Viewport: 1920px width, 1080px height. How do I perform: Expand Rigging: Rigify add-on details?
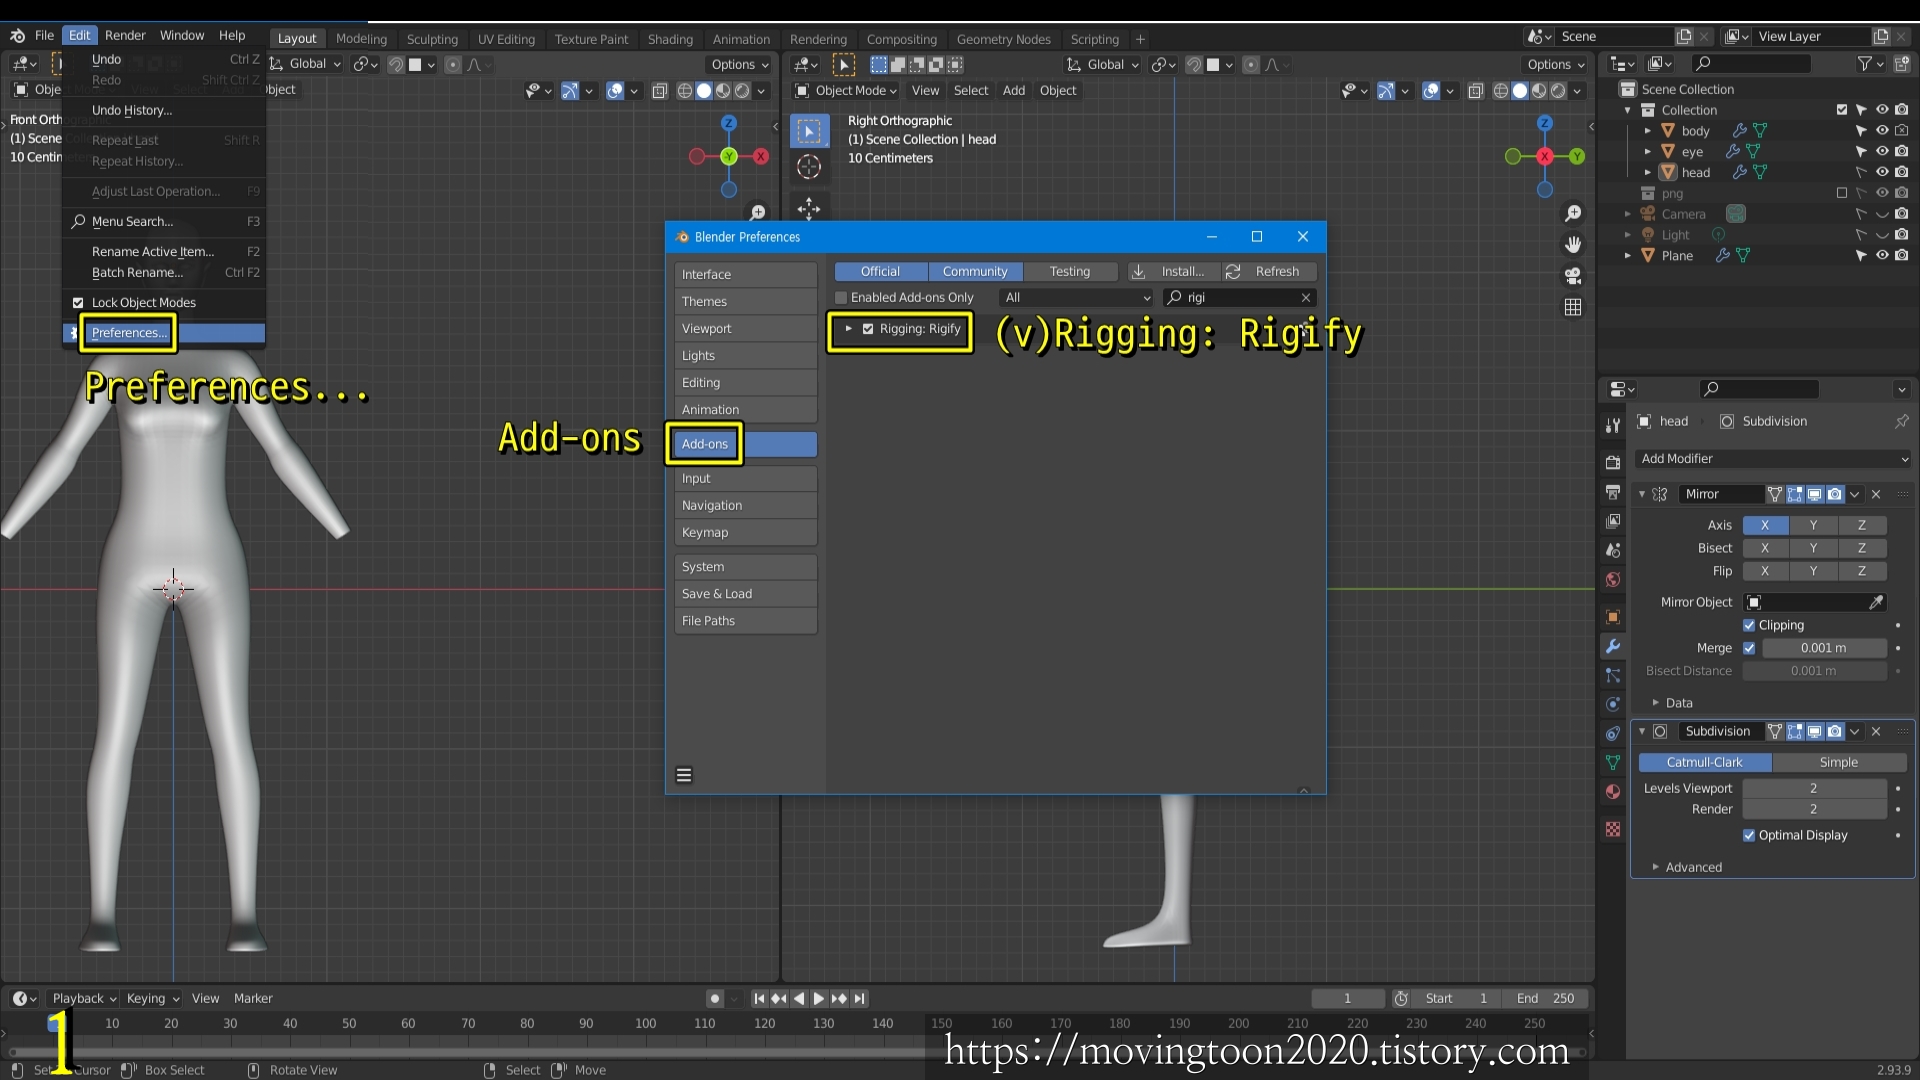point(848,328)
